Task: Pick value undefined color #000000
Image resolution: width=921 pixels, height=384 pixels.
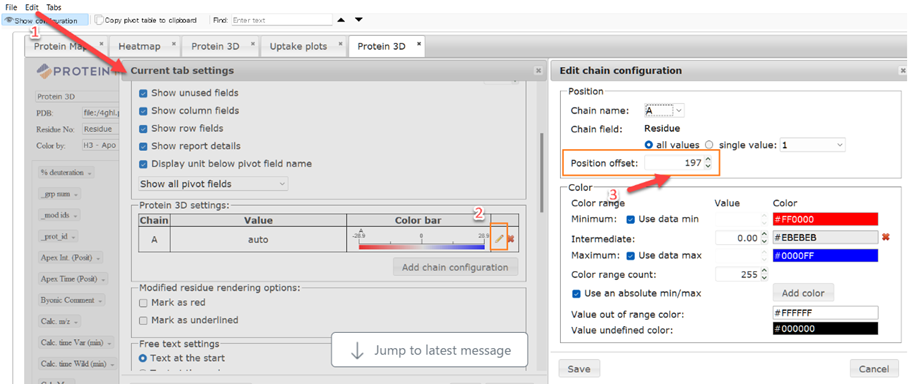Action: coord(825,329)
